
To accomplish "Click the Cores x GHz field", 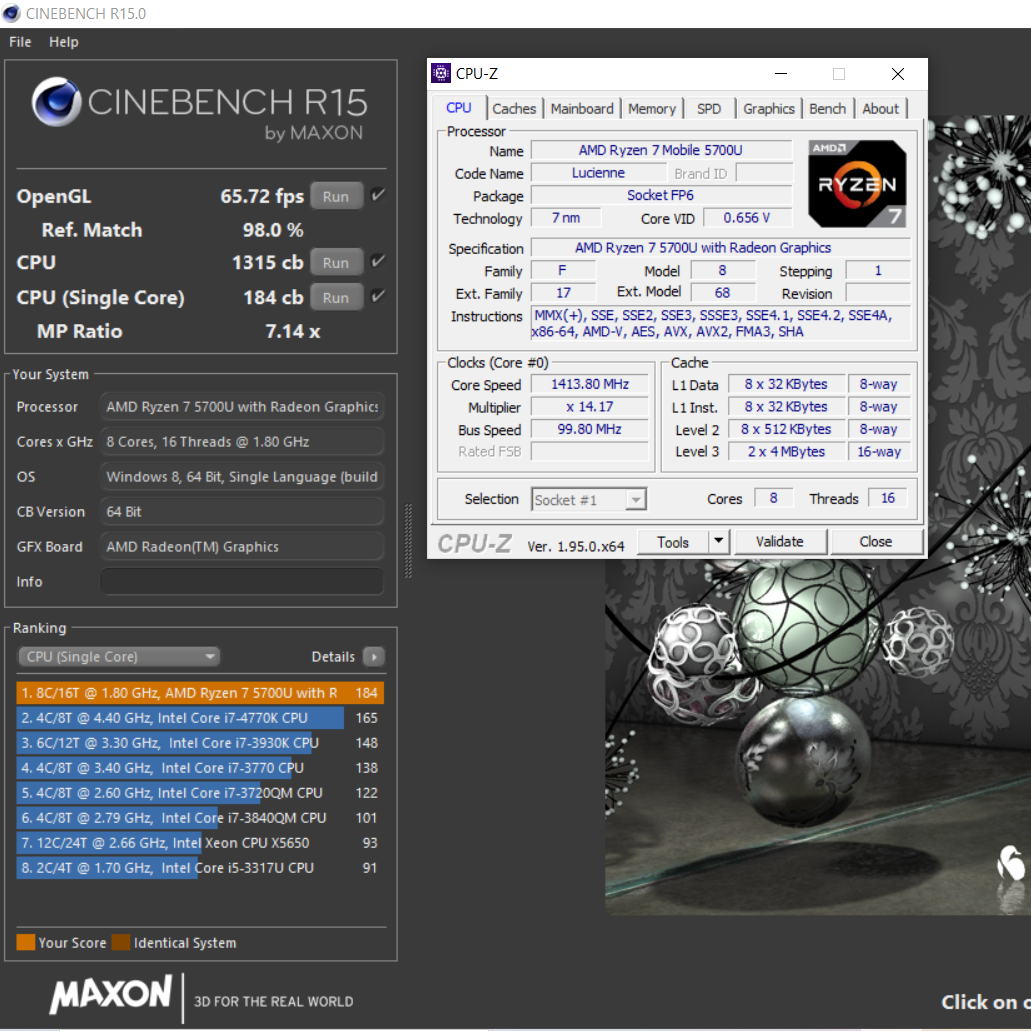I will [242, 441].
